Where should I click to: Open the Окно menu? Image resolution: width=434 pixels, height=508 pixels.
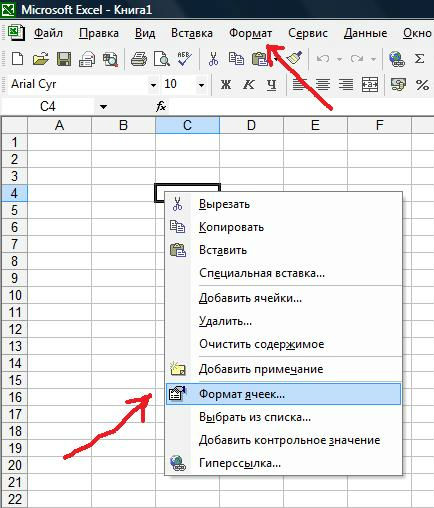[x=417, y=33]
